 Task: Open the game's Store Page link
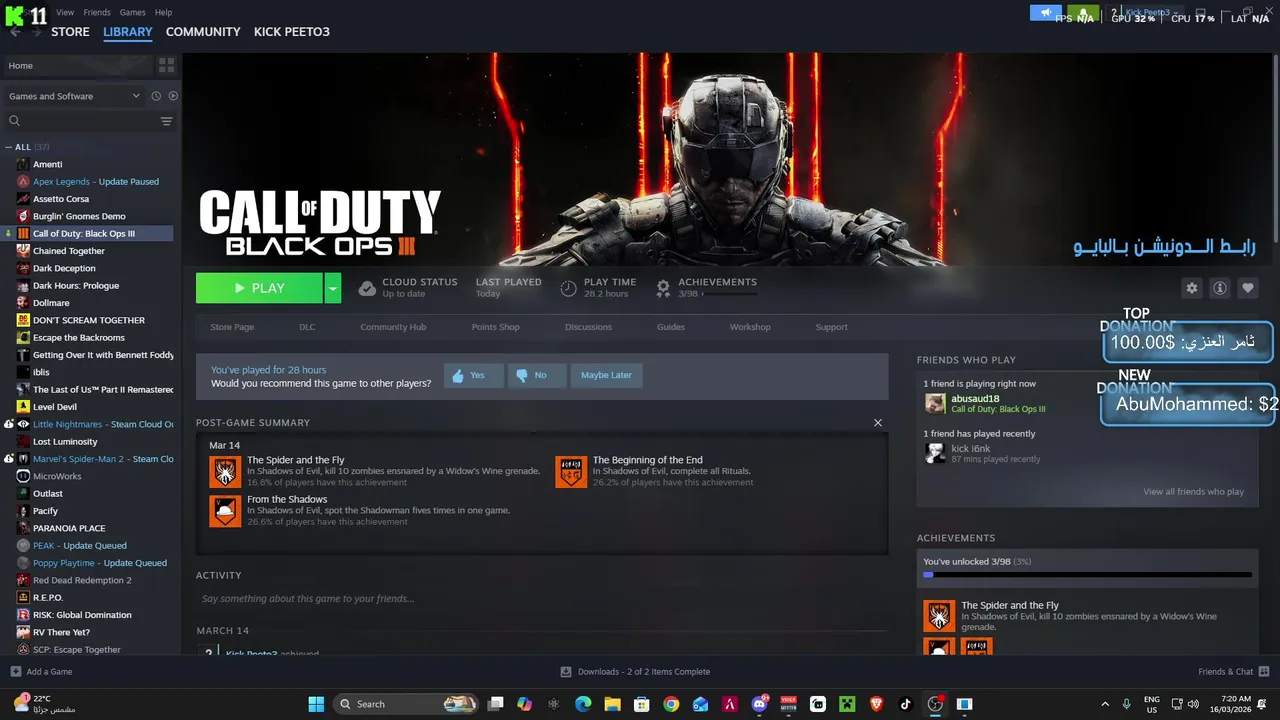pos(232,327)
